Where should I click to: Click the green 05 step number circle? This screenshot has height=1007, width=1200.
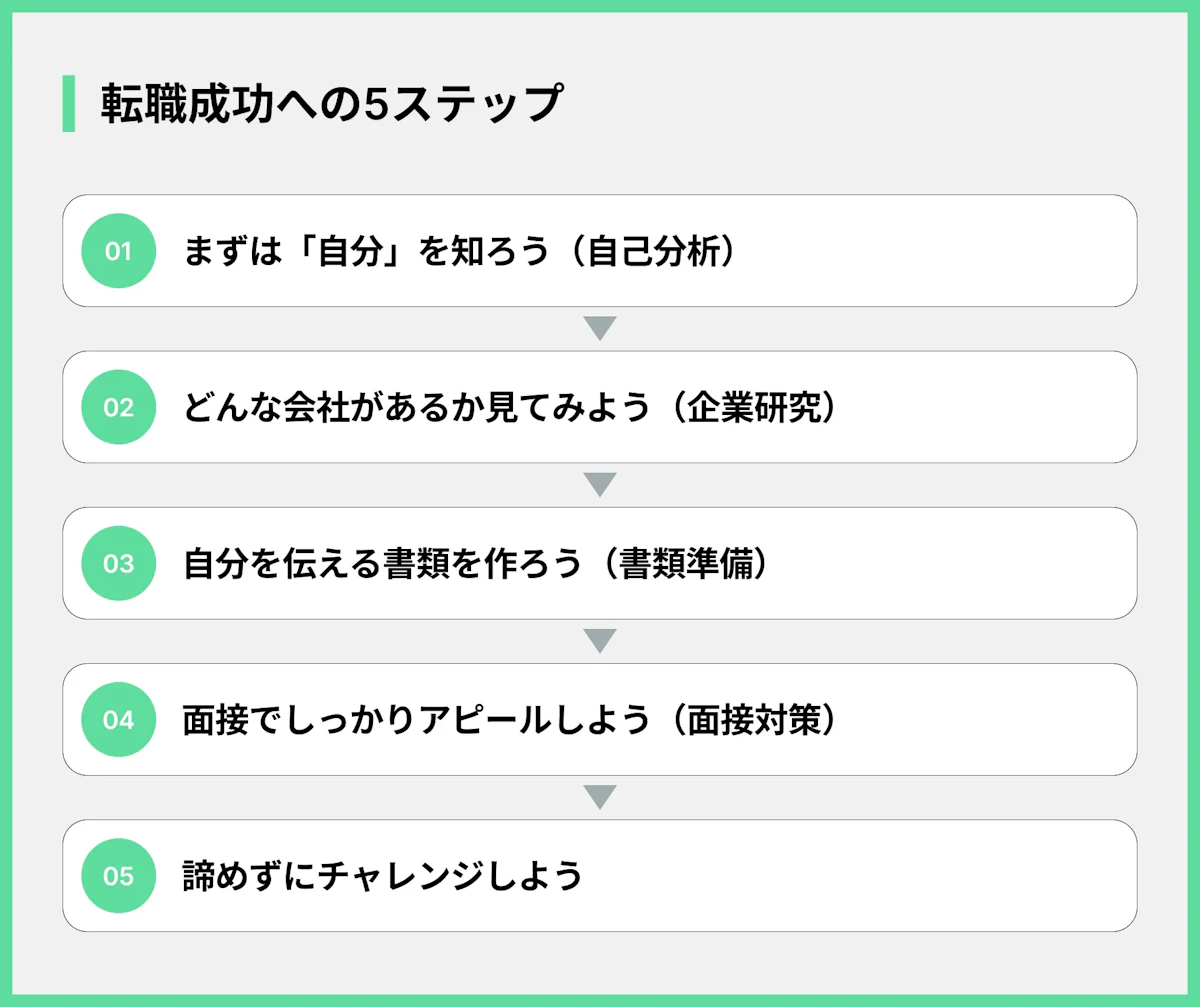118,876
